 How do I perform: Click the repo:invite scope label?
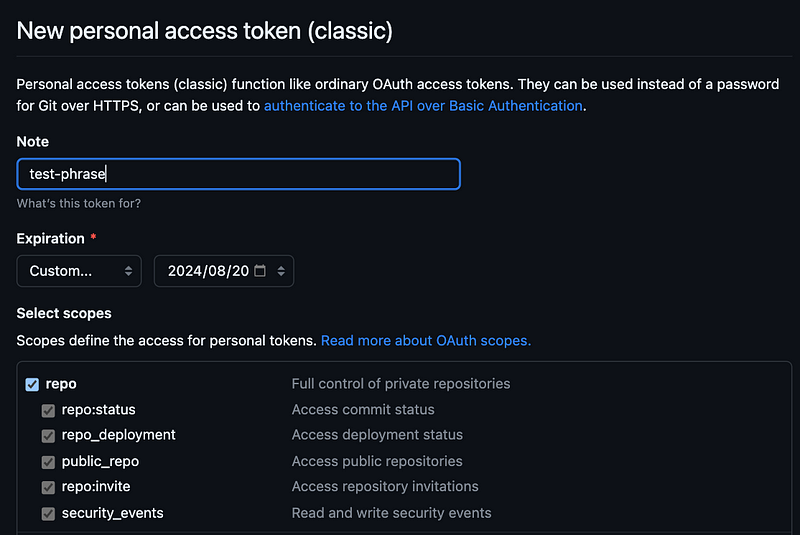96,487
